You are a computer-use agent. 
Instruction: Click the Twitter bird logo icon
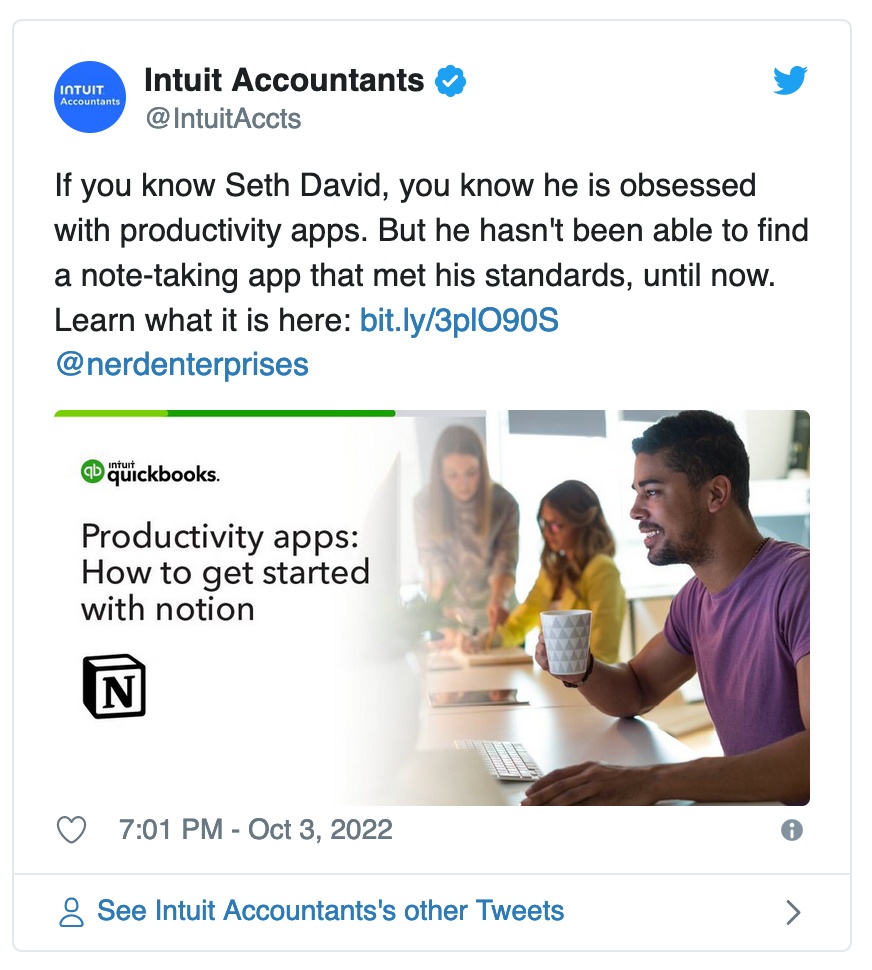[790, 80]
